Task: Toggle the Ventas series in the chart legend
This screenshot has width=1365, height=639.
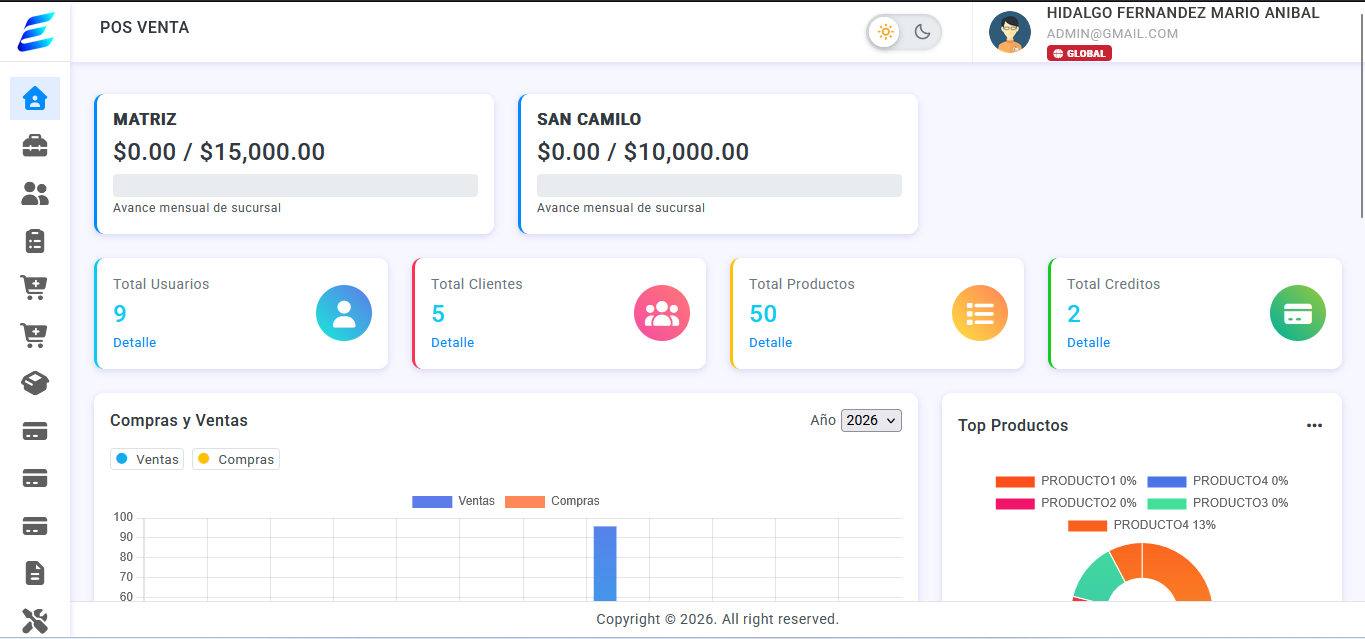Action: [453, 501]
